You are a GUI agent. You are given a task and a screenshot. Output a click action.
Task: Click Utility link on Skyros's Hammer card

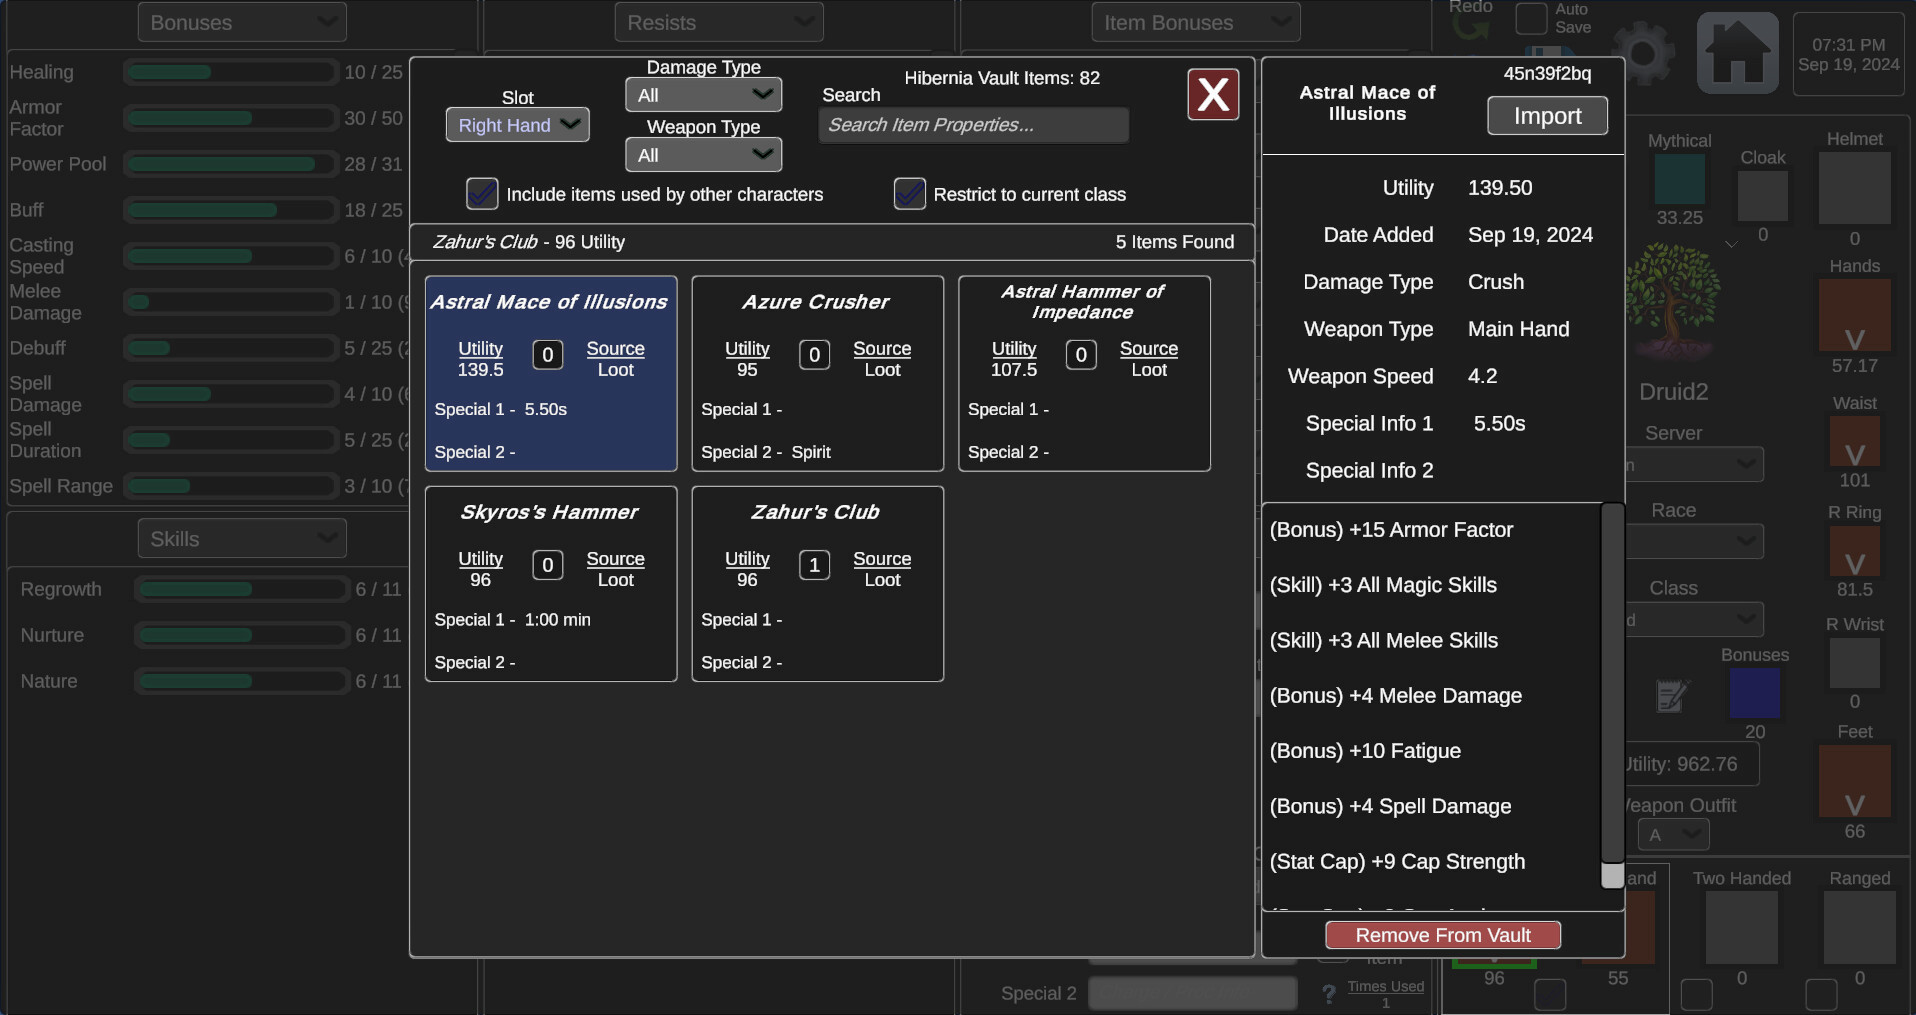coord(480,558)
